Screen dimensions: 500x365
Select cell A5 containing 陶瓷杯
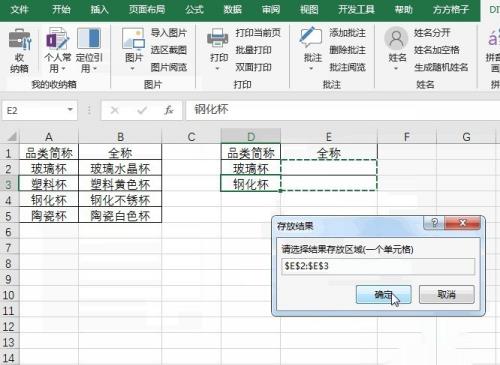(49, 216)
